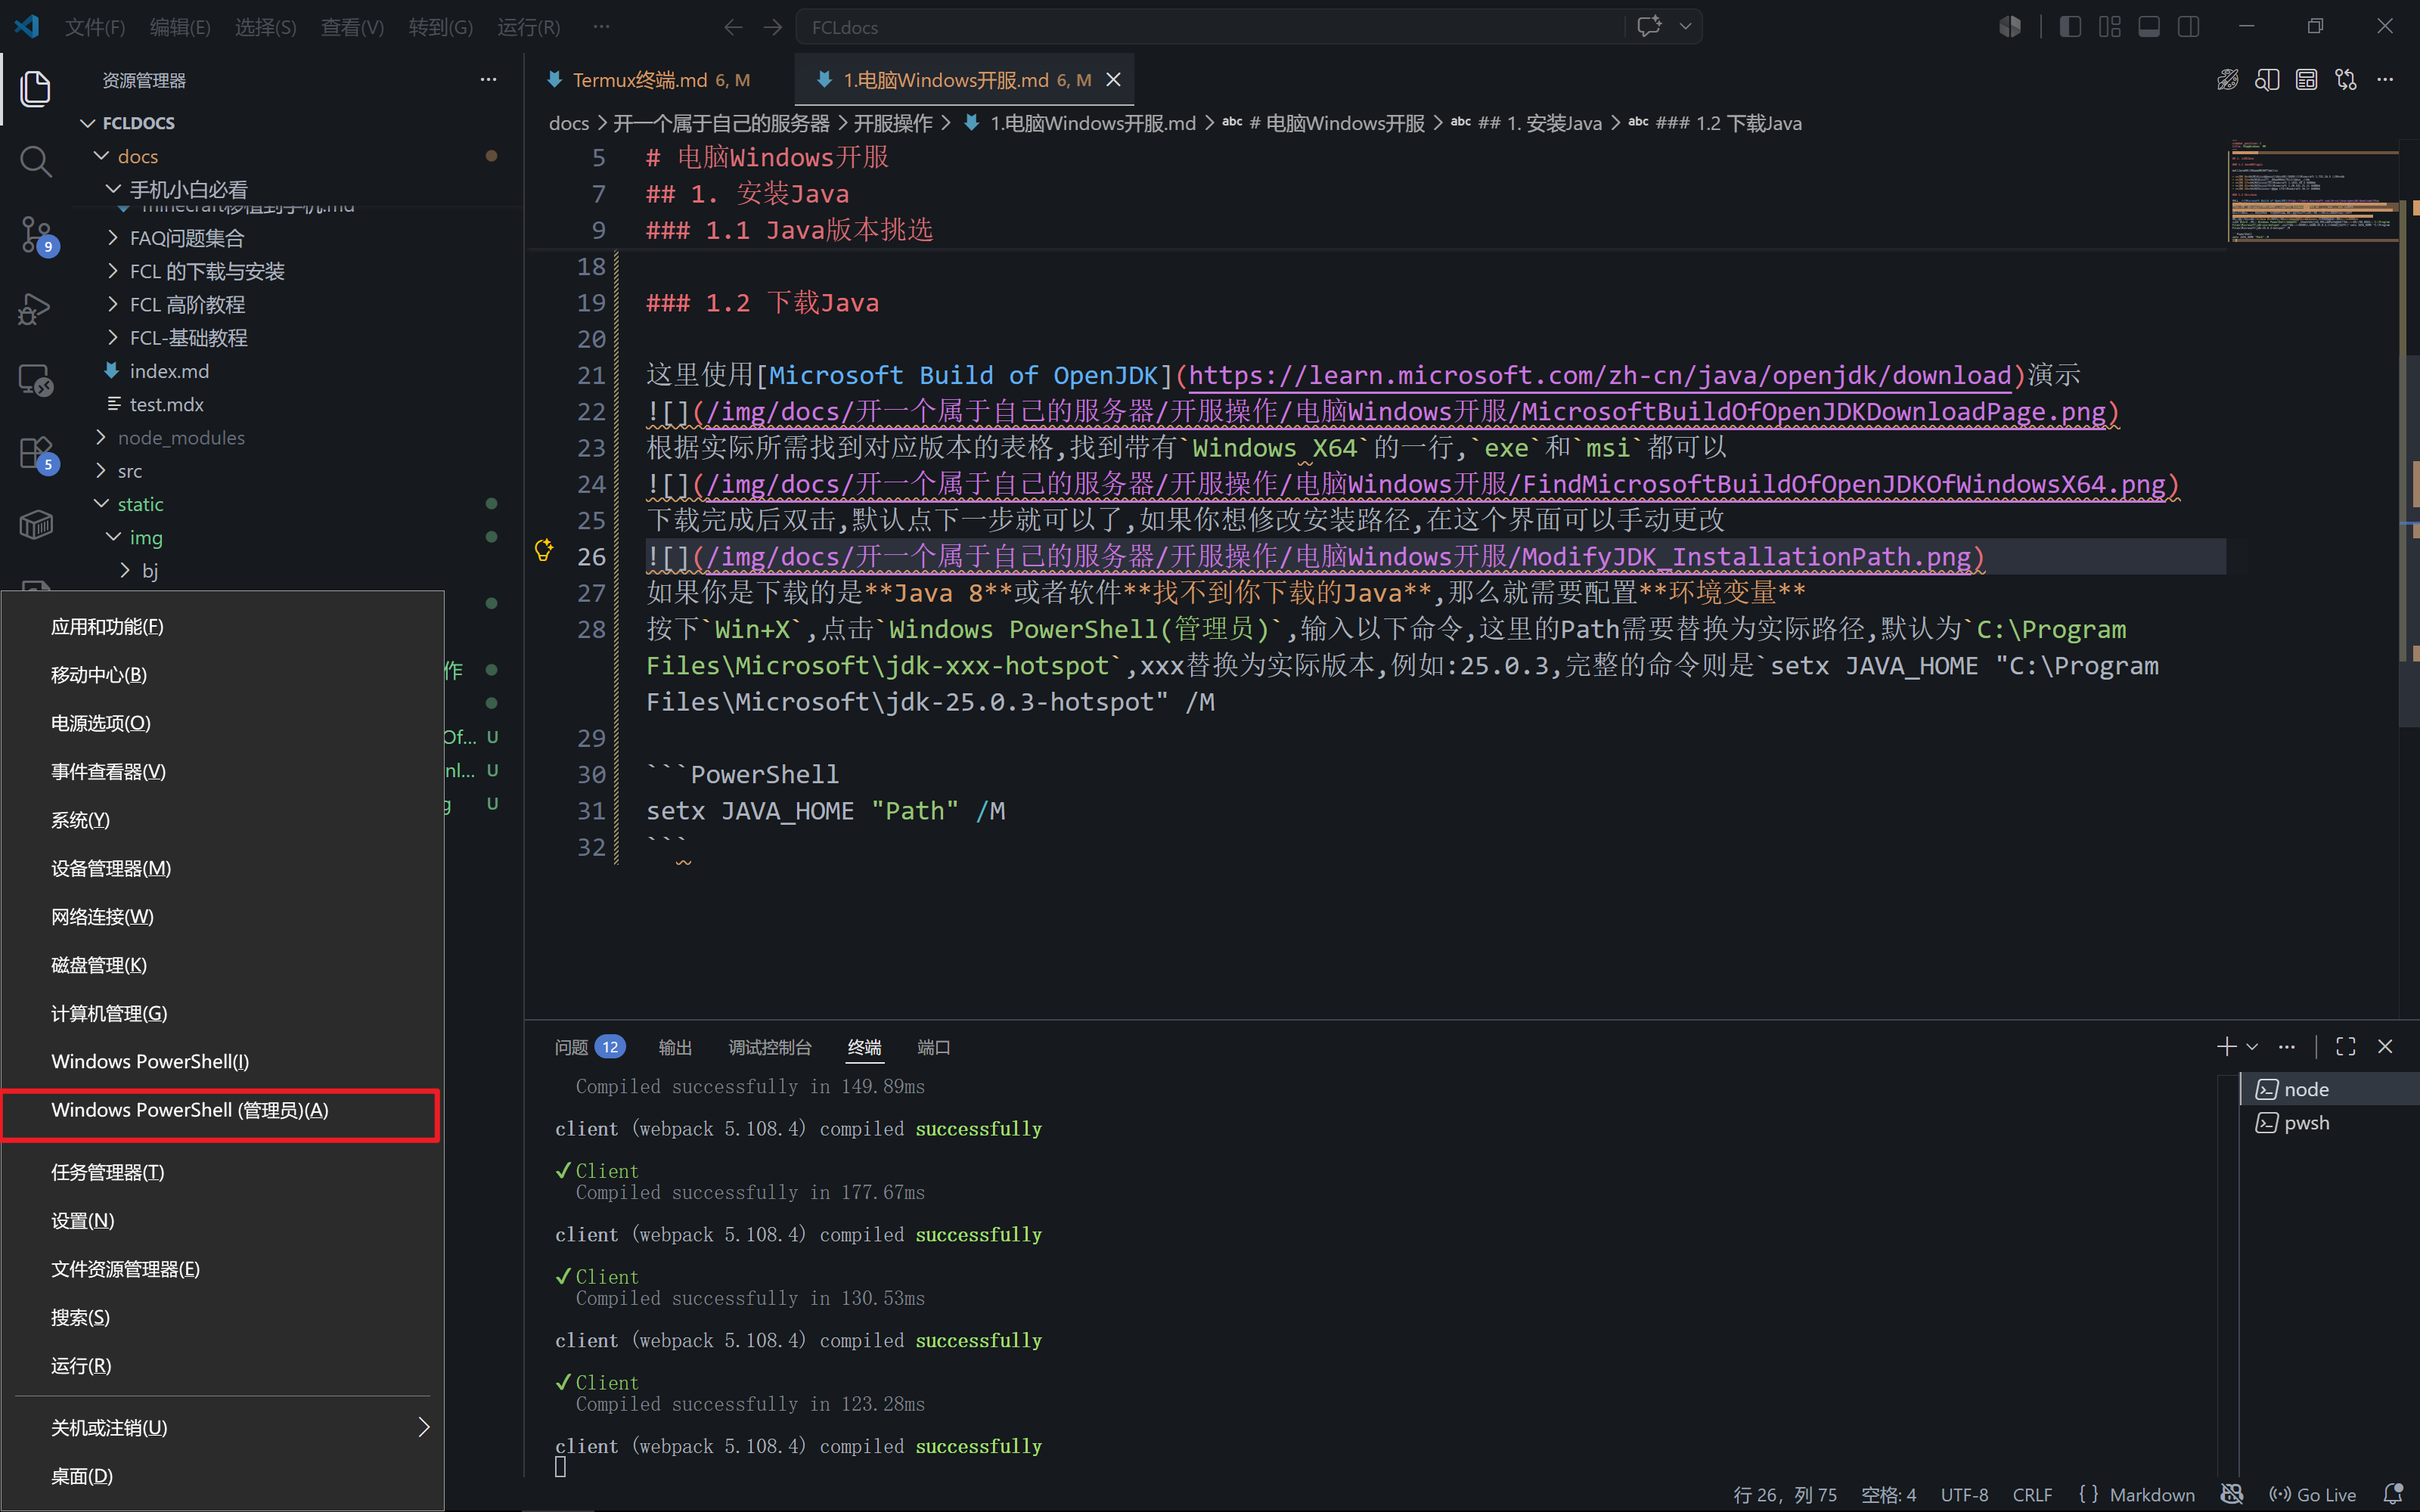Open Explorer more actions ellipsis
2420x1512 pixels.
click(x=488, y=80)
